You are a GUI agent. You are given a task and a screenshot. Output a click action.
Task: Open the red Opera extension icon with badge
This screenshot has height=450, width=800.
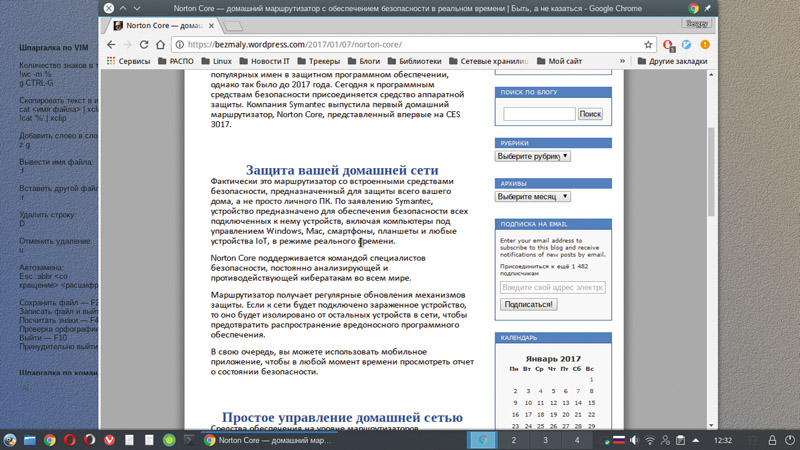click(x=668, y=45)
